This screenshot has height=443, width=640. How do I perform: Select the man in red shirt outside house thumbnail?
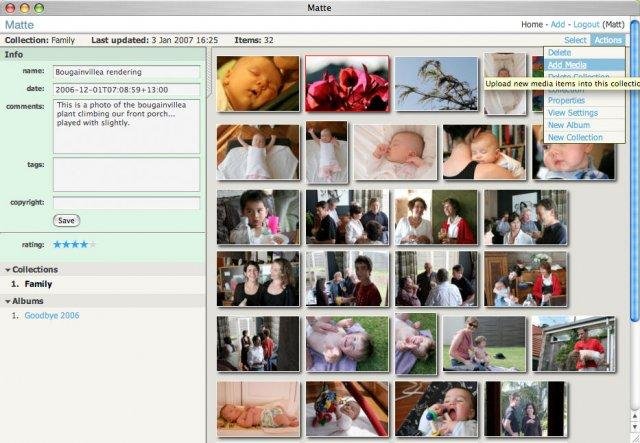click(x=573, y=344)
